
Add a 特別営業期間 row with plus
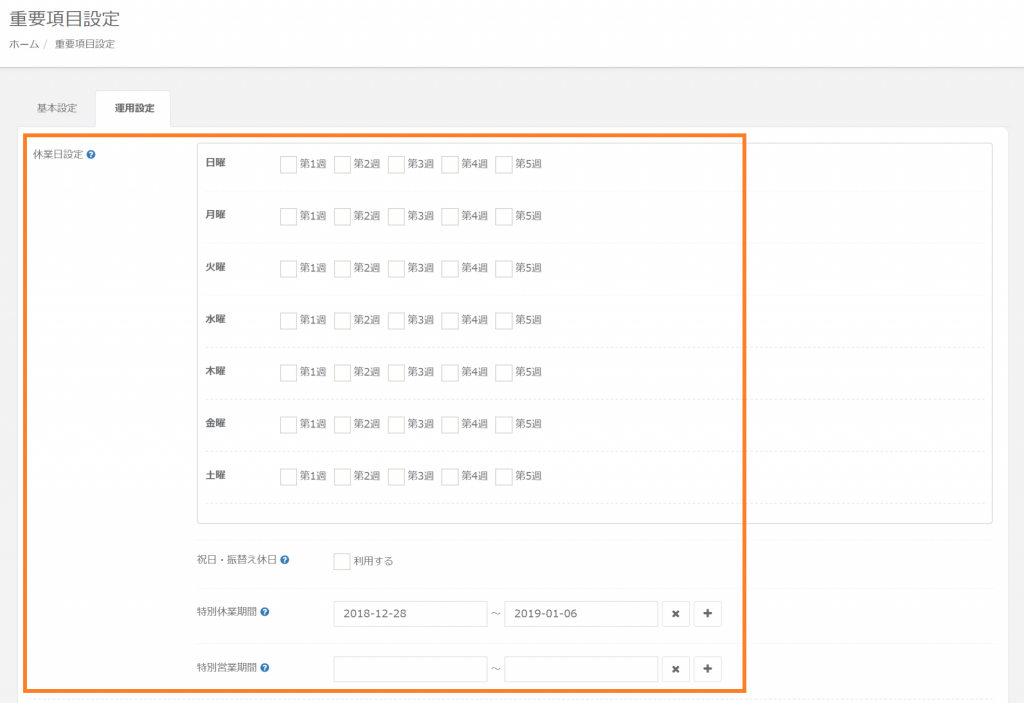point(707,669)
